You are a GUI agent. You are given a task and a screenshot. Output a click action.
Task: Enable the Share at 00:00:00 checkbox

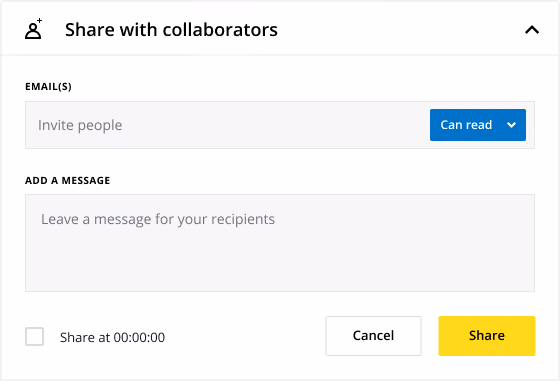click(35, 336)
